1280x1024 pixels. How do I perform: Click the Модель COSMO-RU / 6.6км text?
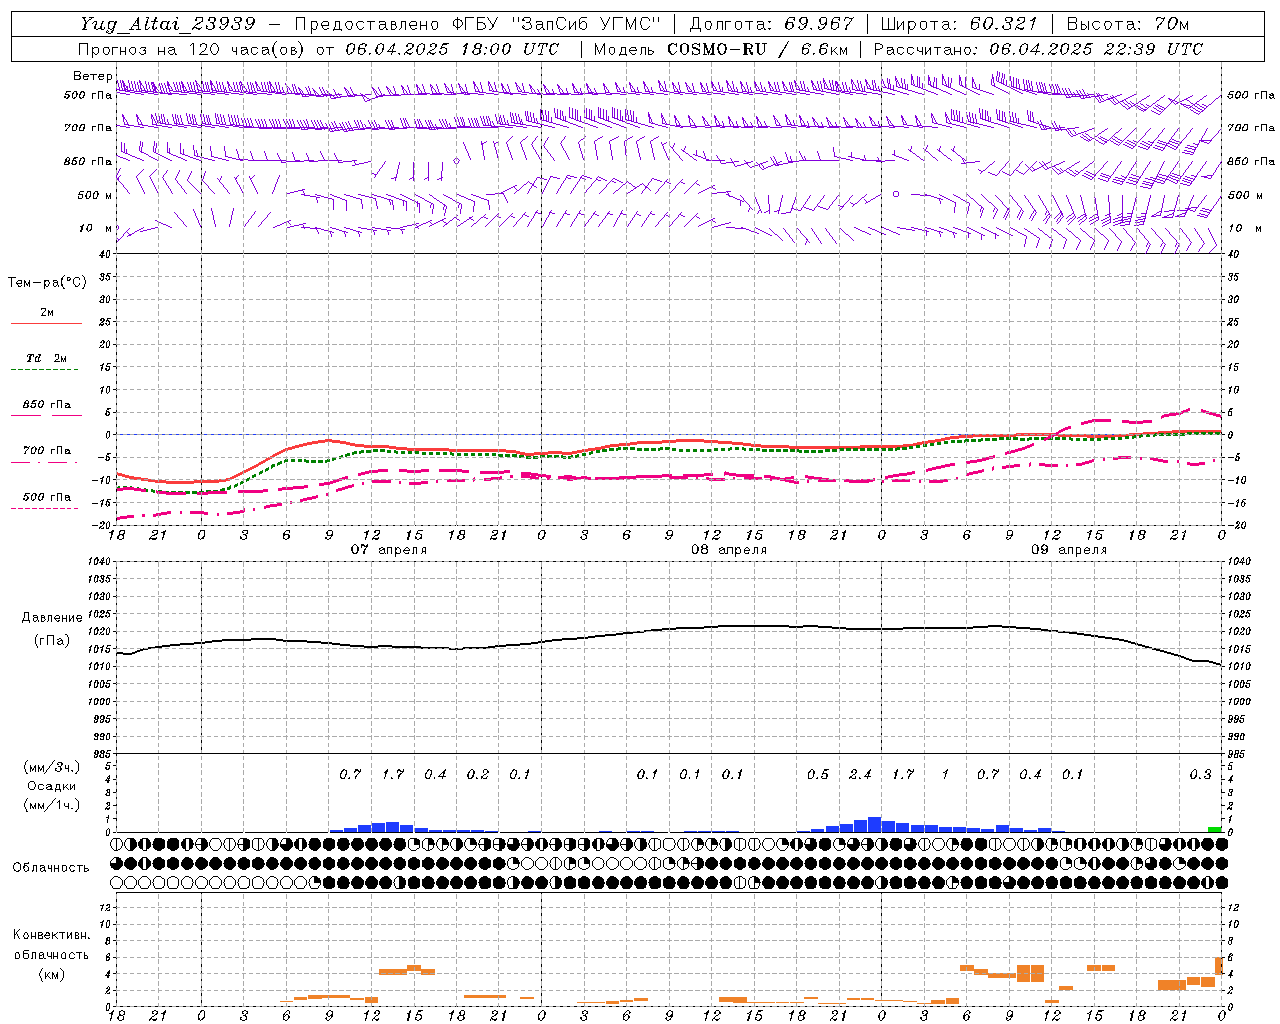pos(721,49)
